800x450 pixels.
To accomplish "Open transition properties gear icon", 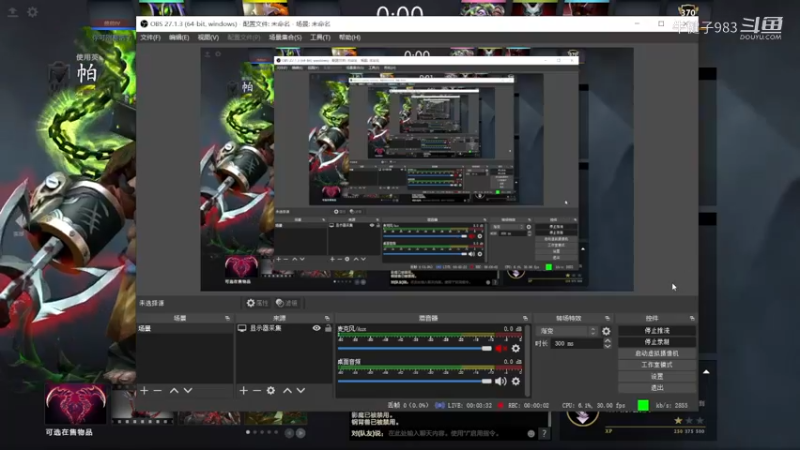I will point(606,331).
